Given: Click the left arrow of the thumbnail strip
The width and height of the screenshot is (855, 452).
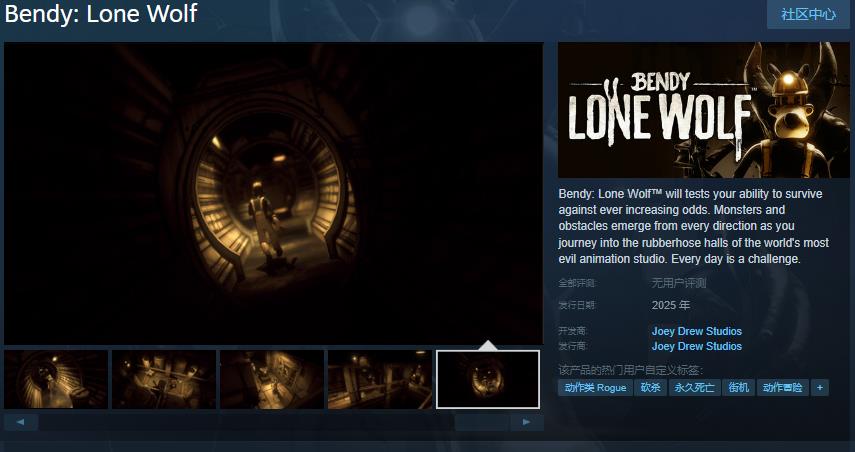Looking at the screenshot, I should coord(21,422).
